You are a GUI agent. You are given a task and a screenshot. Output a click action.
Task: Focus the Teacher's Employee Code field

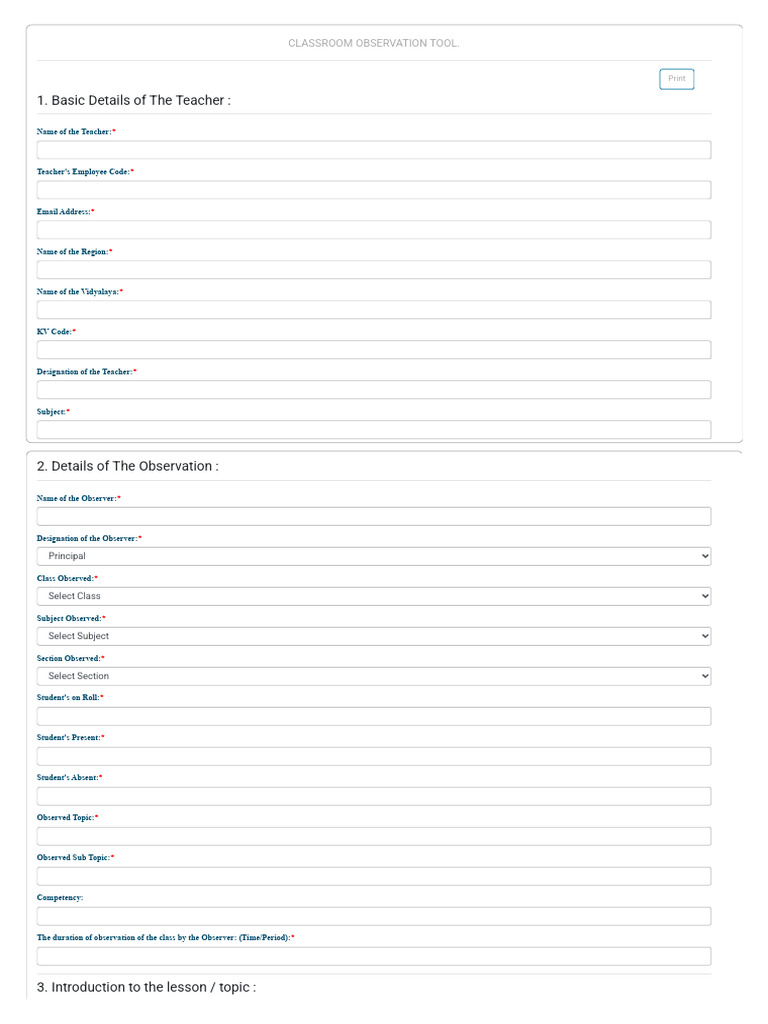[373, 190]
